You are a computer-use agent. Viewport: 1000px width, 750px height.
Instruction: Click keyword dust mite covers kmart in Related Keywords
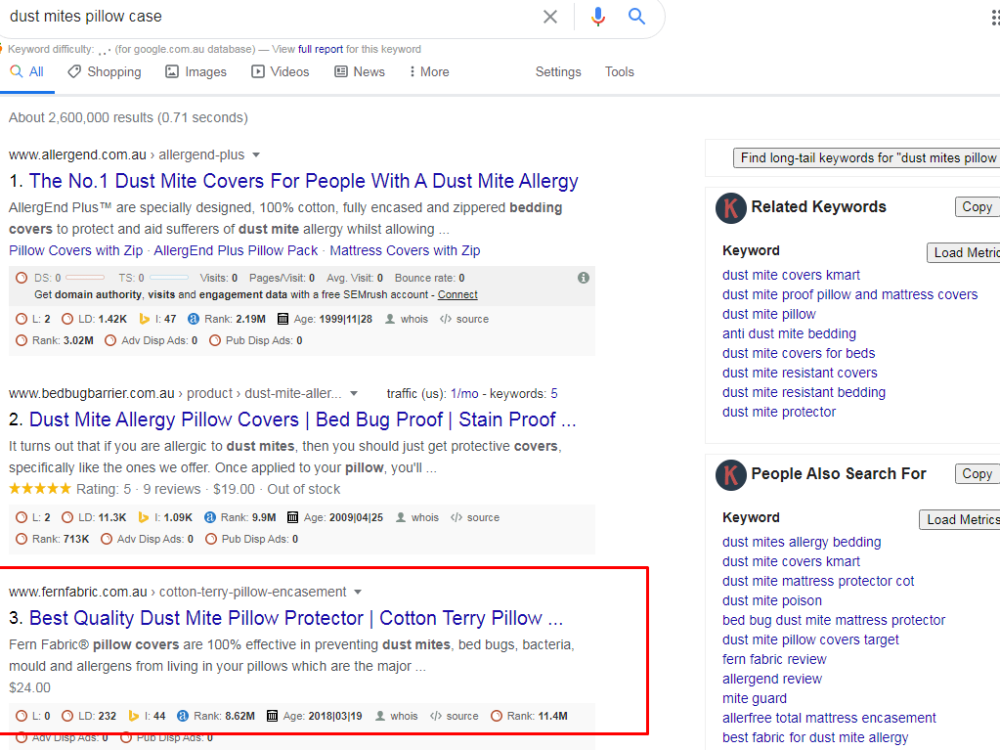(x=791, y=275)
